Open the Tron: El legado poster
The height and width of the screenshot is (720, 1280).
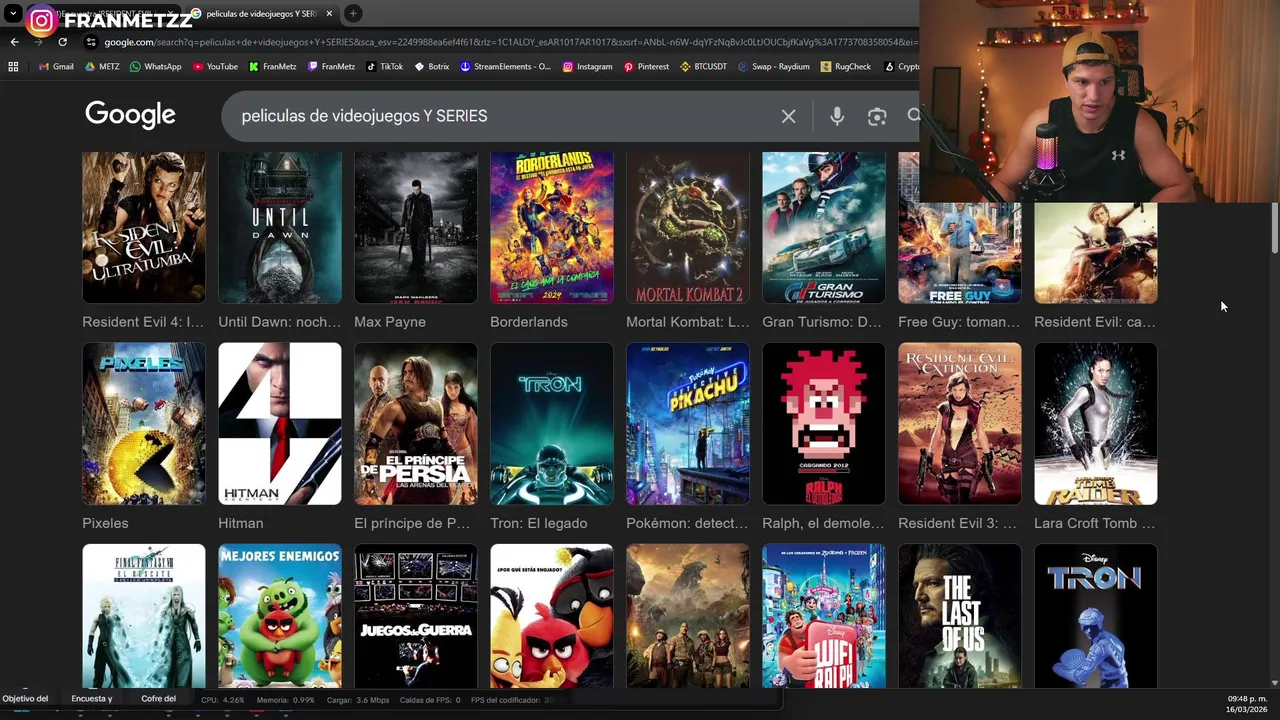pyautogui.click(x=552, y=424)
